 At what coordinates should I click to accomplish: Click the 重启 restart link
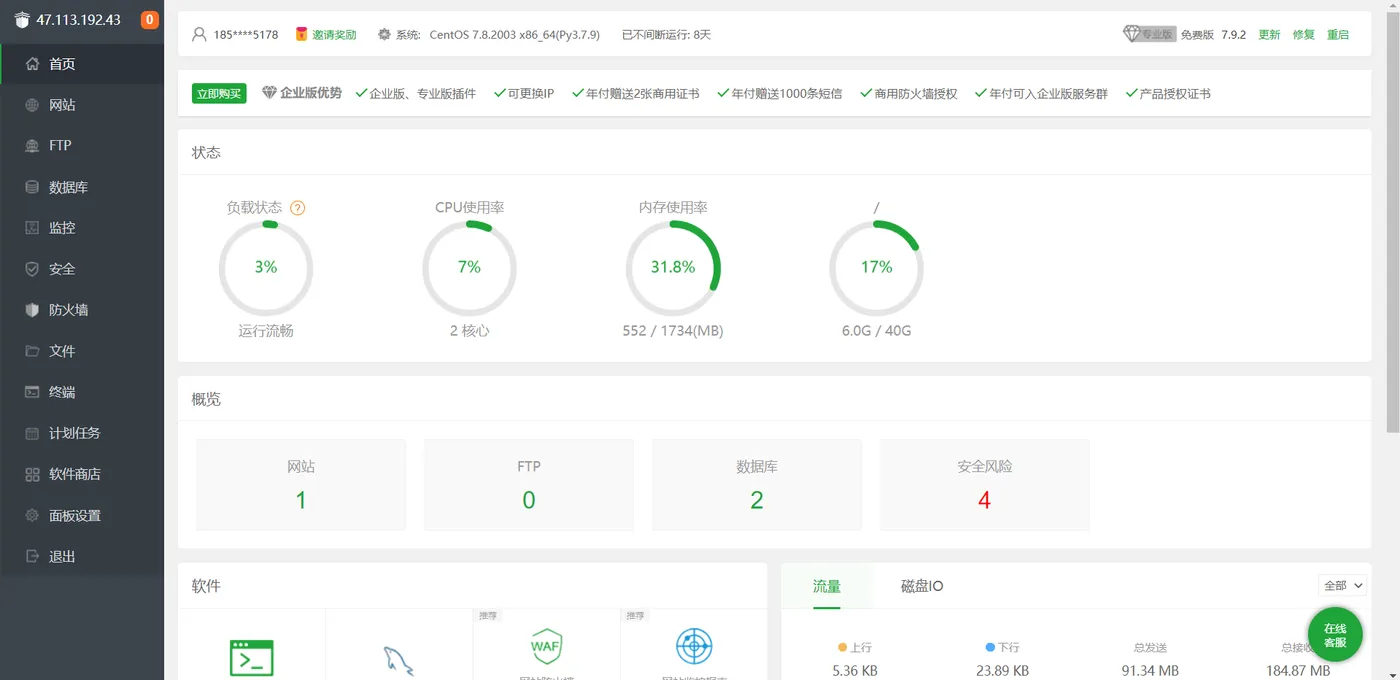point(1338,34)
